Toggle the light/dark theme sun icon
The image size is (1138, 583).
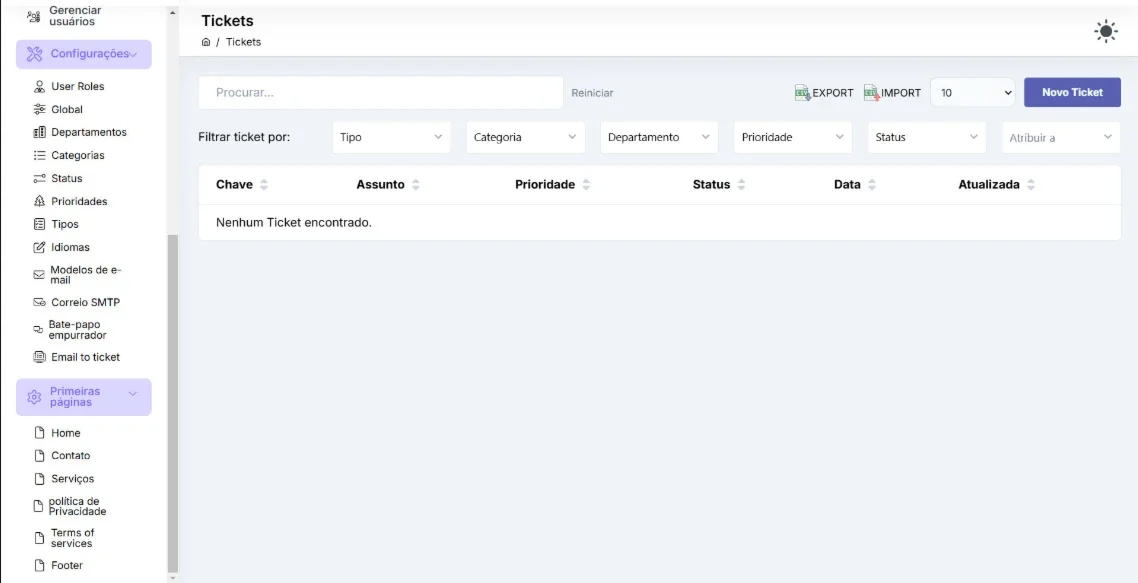click(1105, 31)
